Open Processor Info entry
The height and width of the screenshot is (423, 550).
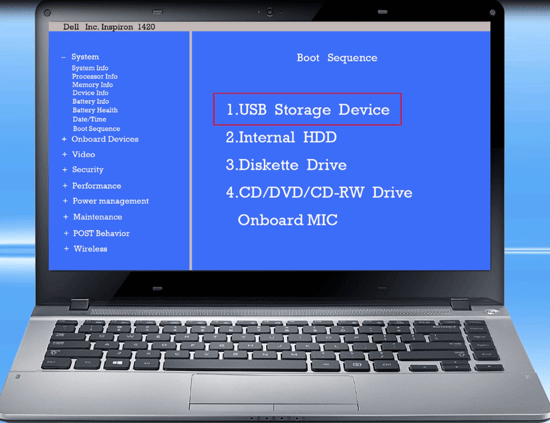point(95,76)
